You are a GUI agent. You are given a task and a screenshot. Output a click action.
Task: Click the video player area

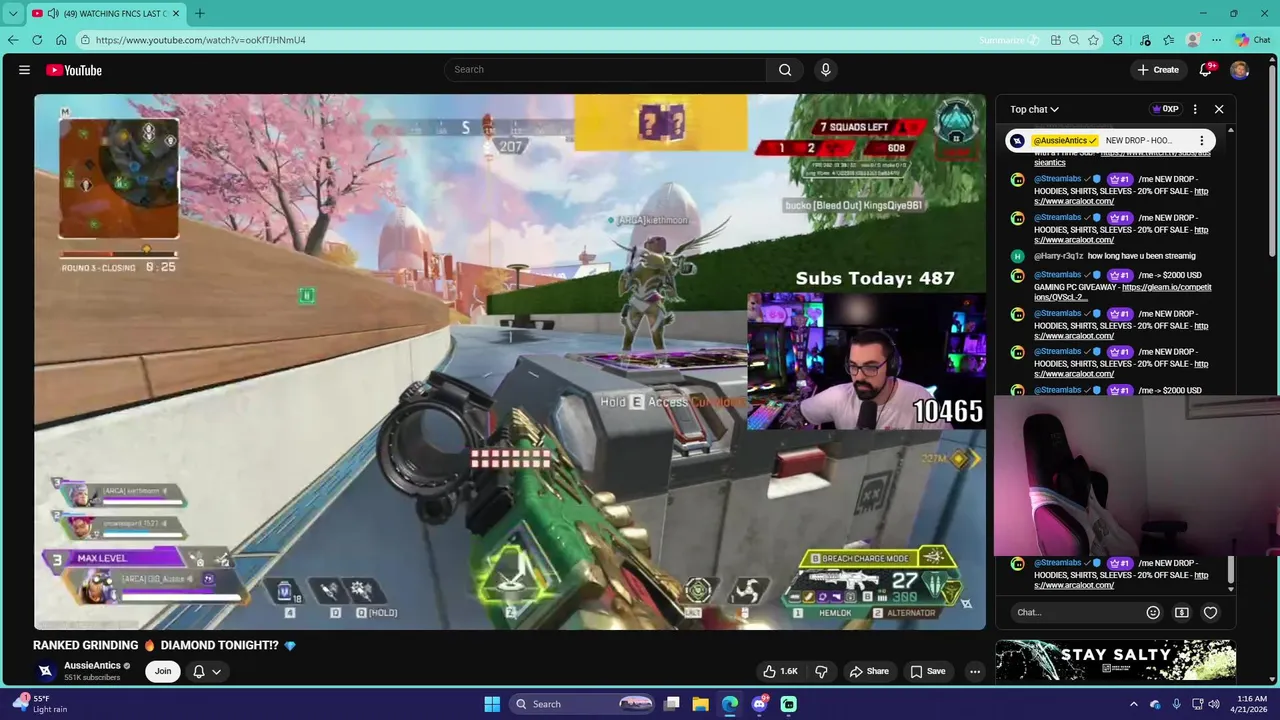[510, 362]
